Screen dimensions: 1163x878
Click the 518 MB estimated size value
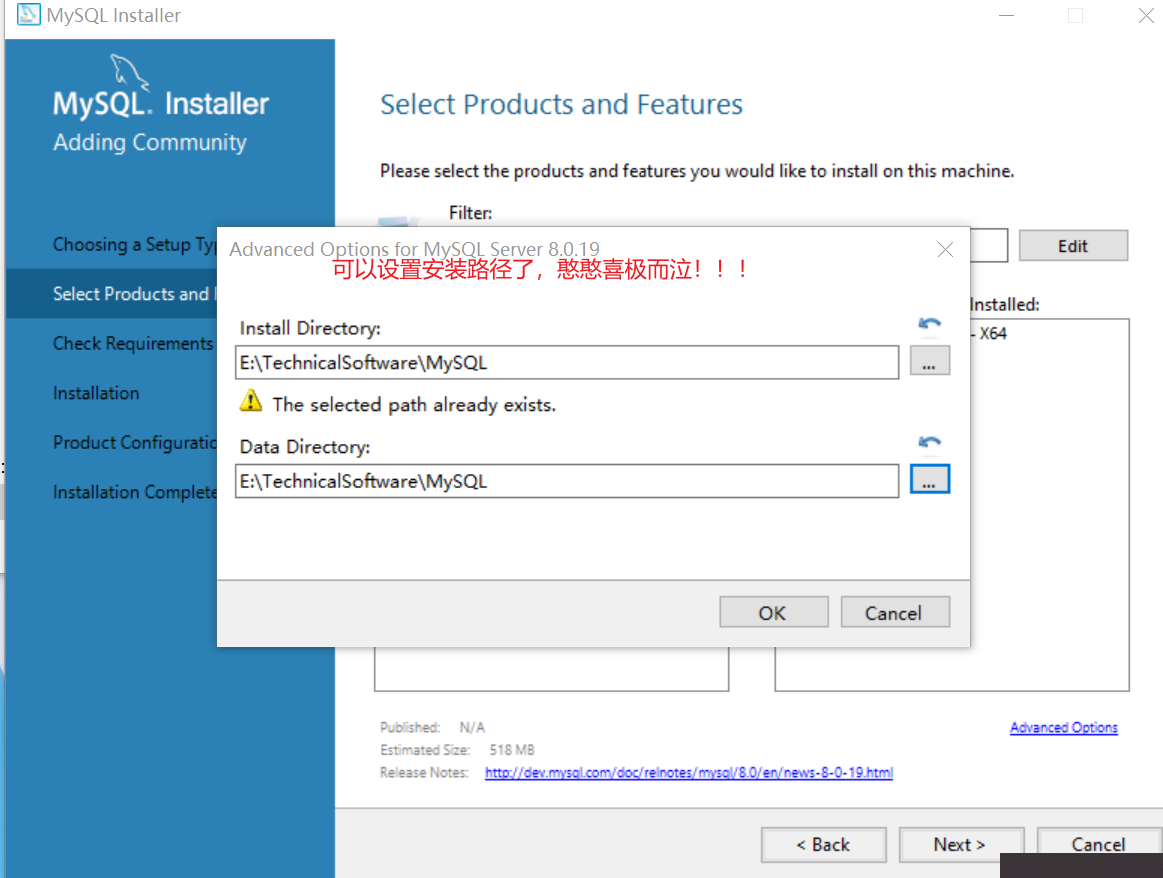click(x=512, y=750)
